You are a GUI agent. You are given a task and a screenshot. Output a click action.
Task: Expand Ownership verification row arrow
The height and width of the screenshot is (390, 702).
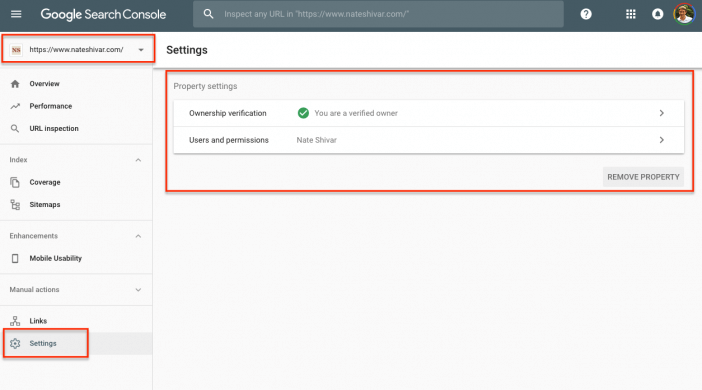(x=661, y=113)
